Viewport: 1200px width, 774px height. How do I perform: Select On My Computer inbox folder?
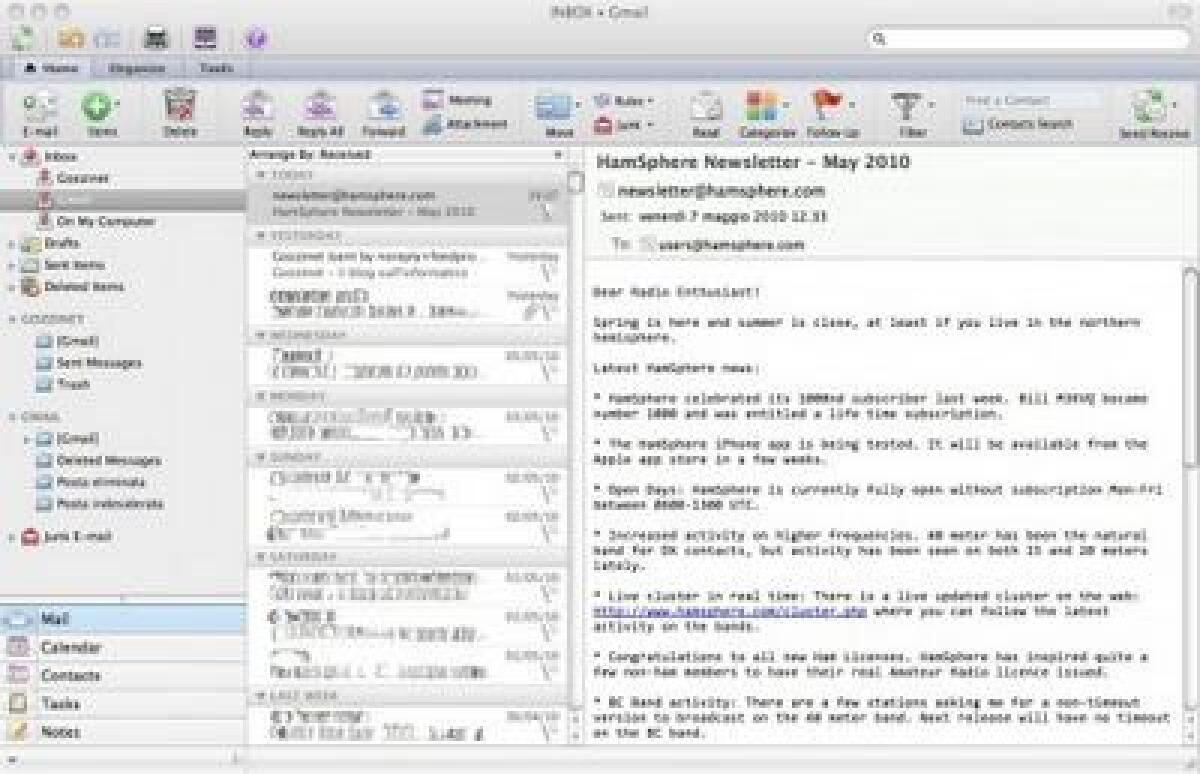point(122,221)
